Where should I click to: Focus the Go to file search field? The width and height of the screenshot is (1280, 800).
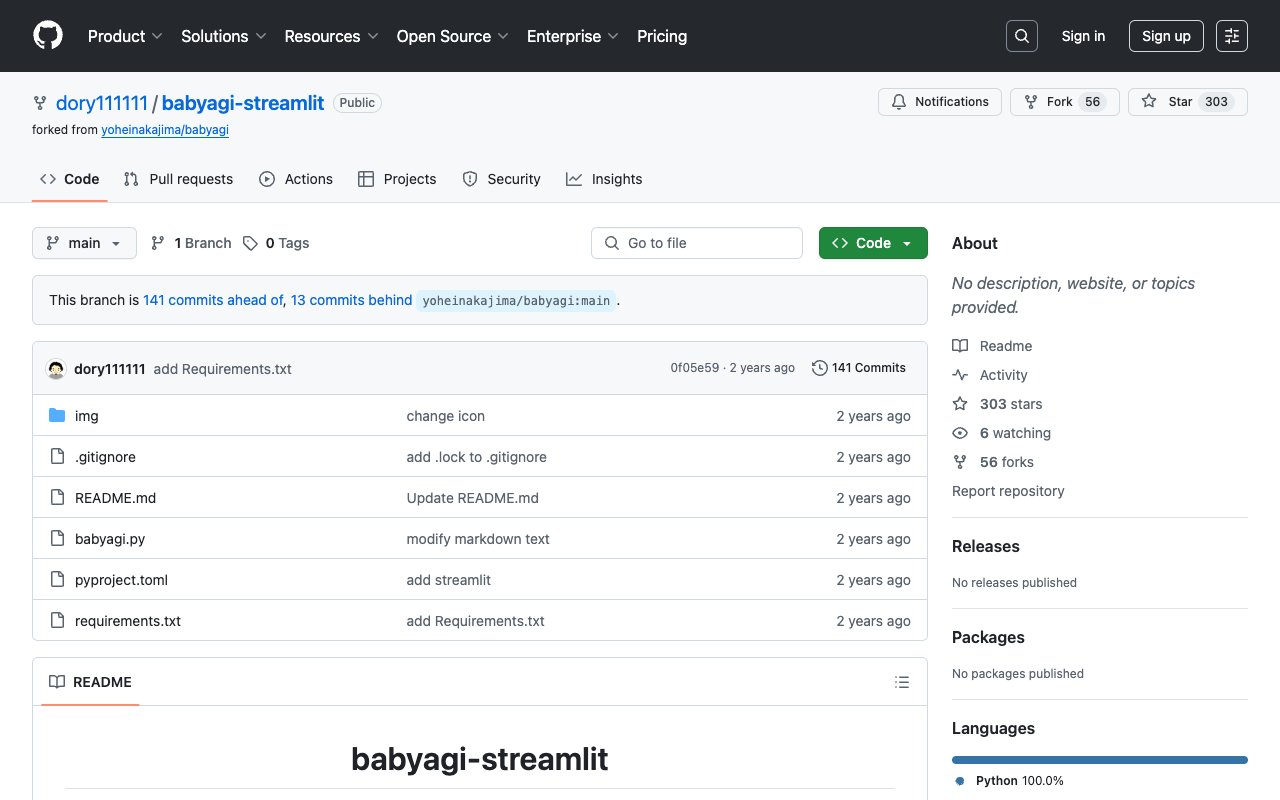(697, 243)
